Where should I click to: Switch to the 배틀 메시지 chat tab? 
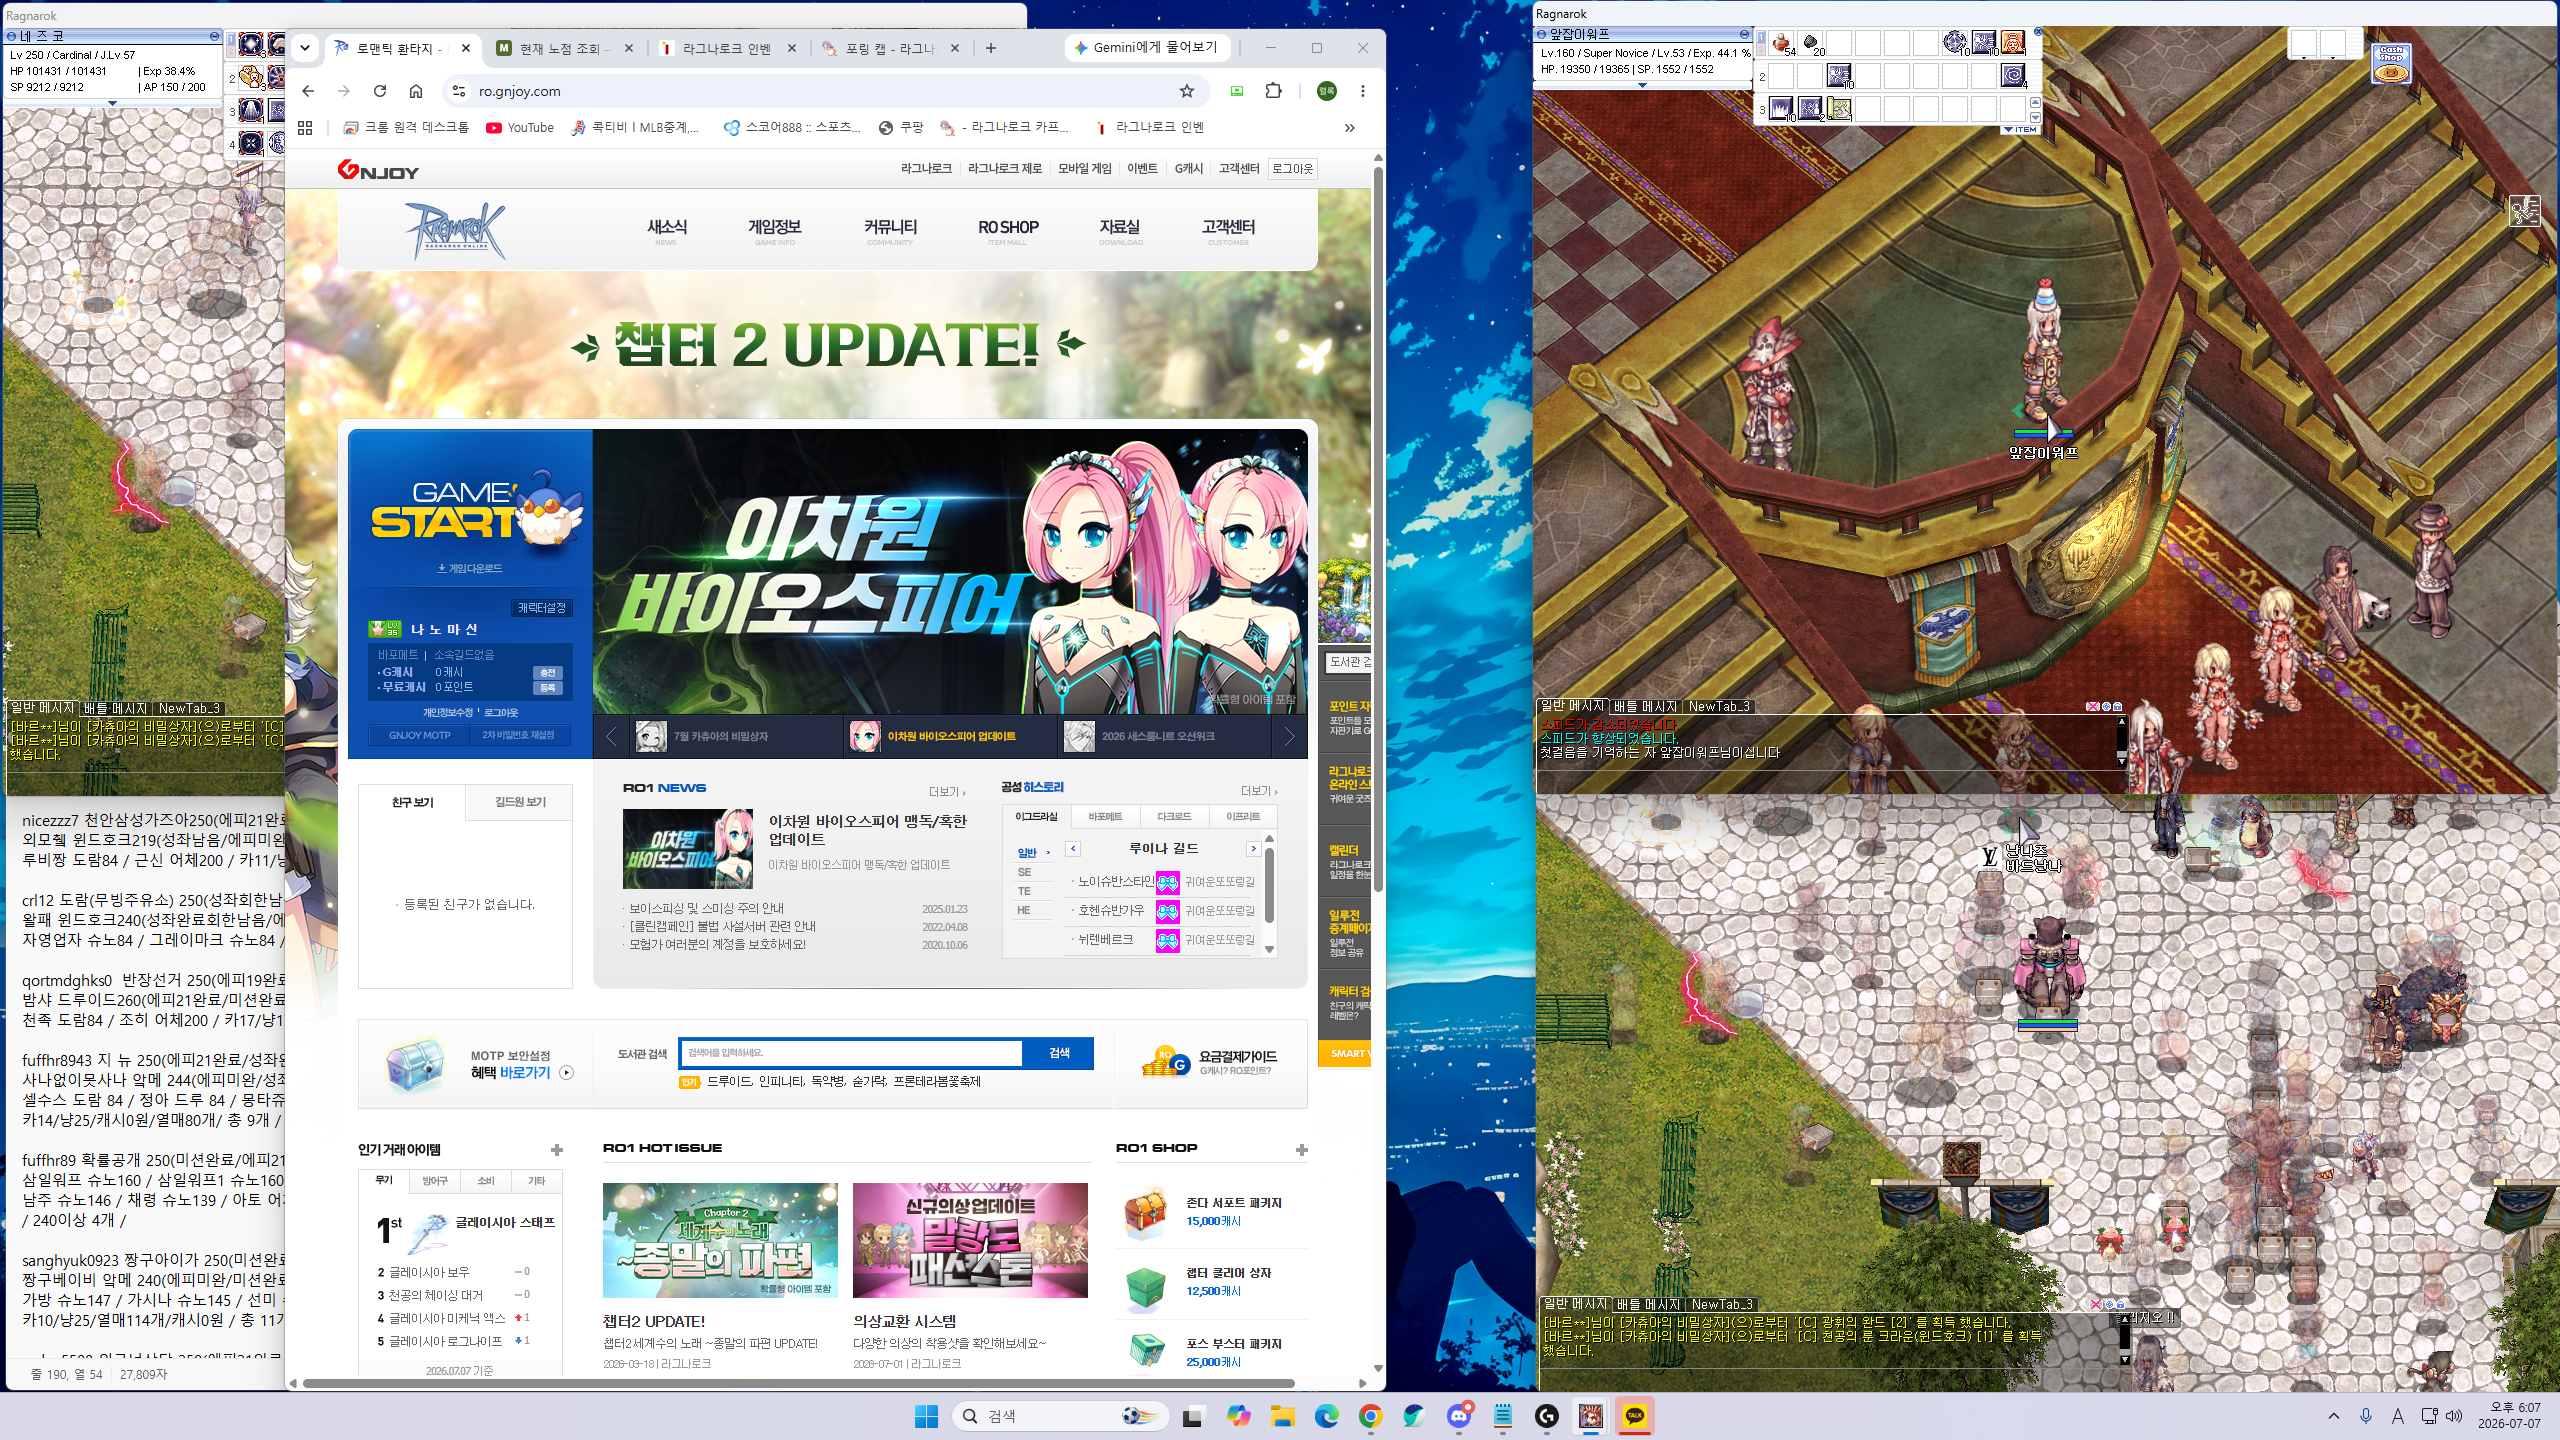pyautogui.click(x=1647, y=706)
